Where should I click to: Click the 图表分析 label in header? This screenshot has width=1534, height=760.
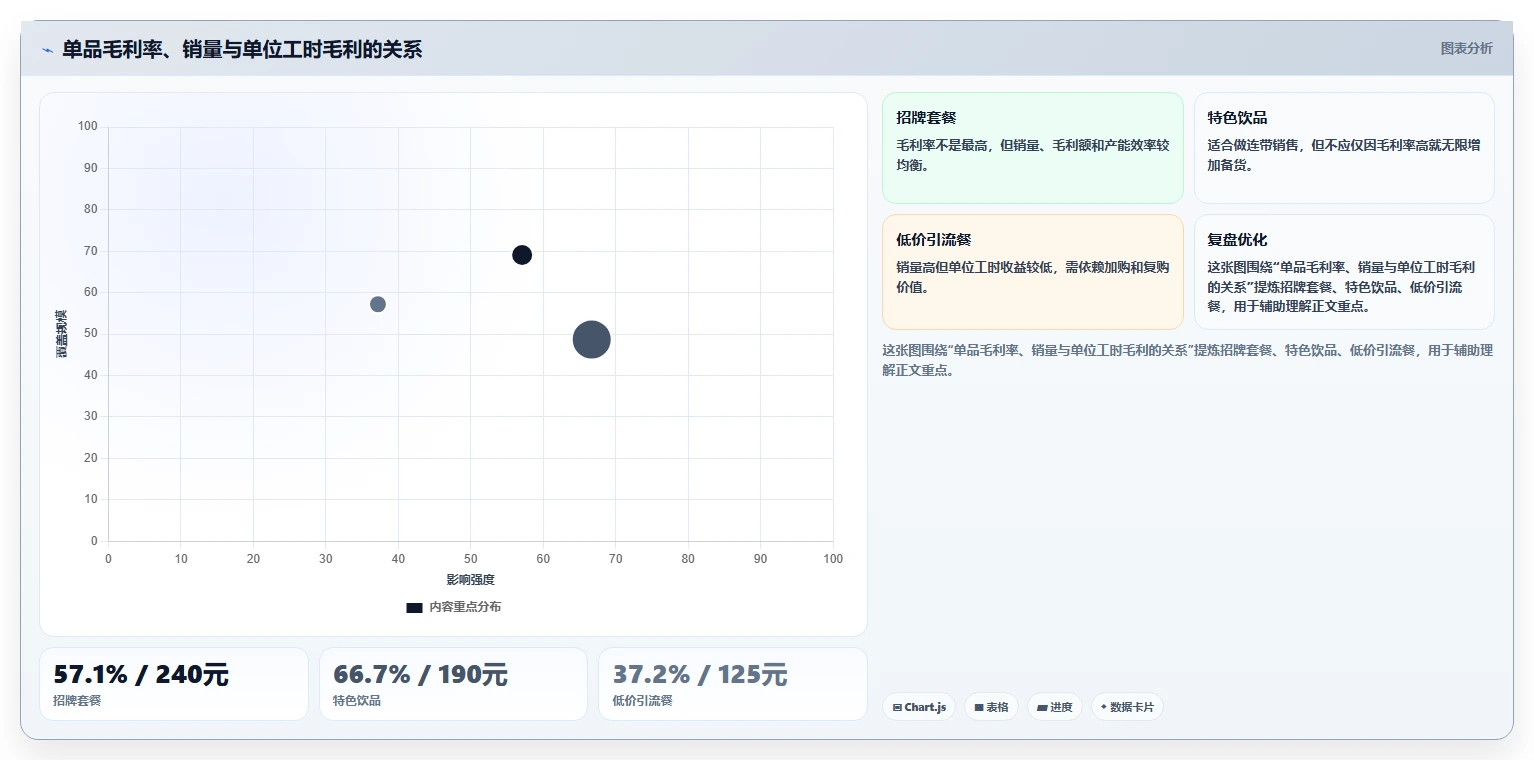click(x=1466, y=49)
